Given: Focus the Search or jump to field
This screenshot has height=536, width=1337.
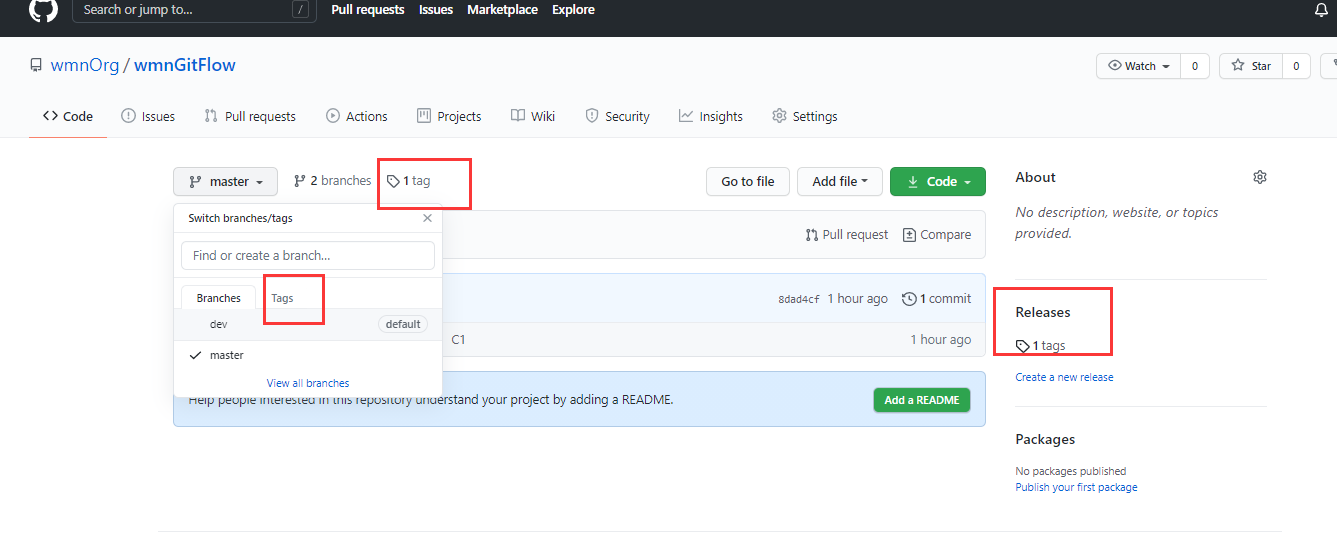Looking at the screenshot, I should (x=193, y=10).
